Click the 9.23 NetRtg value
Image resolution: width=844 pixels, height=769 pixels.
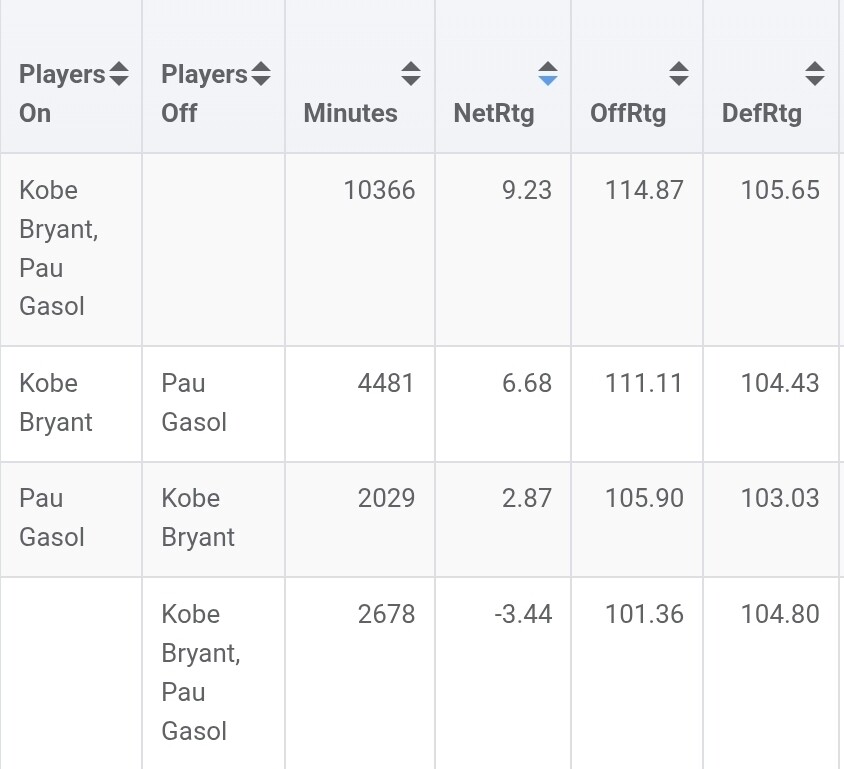coord(526,191)
